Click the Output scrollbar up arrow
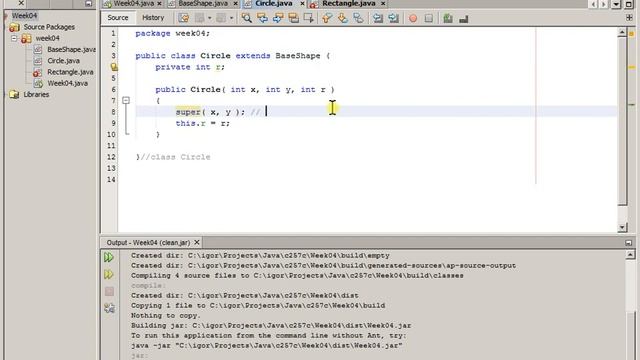Image resolution: width=640 pixels, height=360 pixels. (x=630, y=255)
